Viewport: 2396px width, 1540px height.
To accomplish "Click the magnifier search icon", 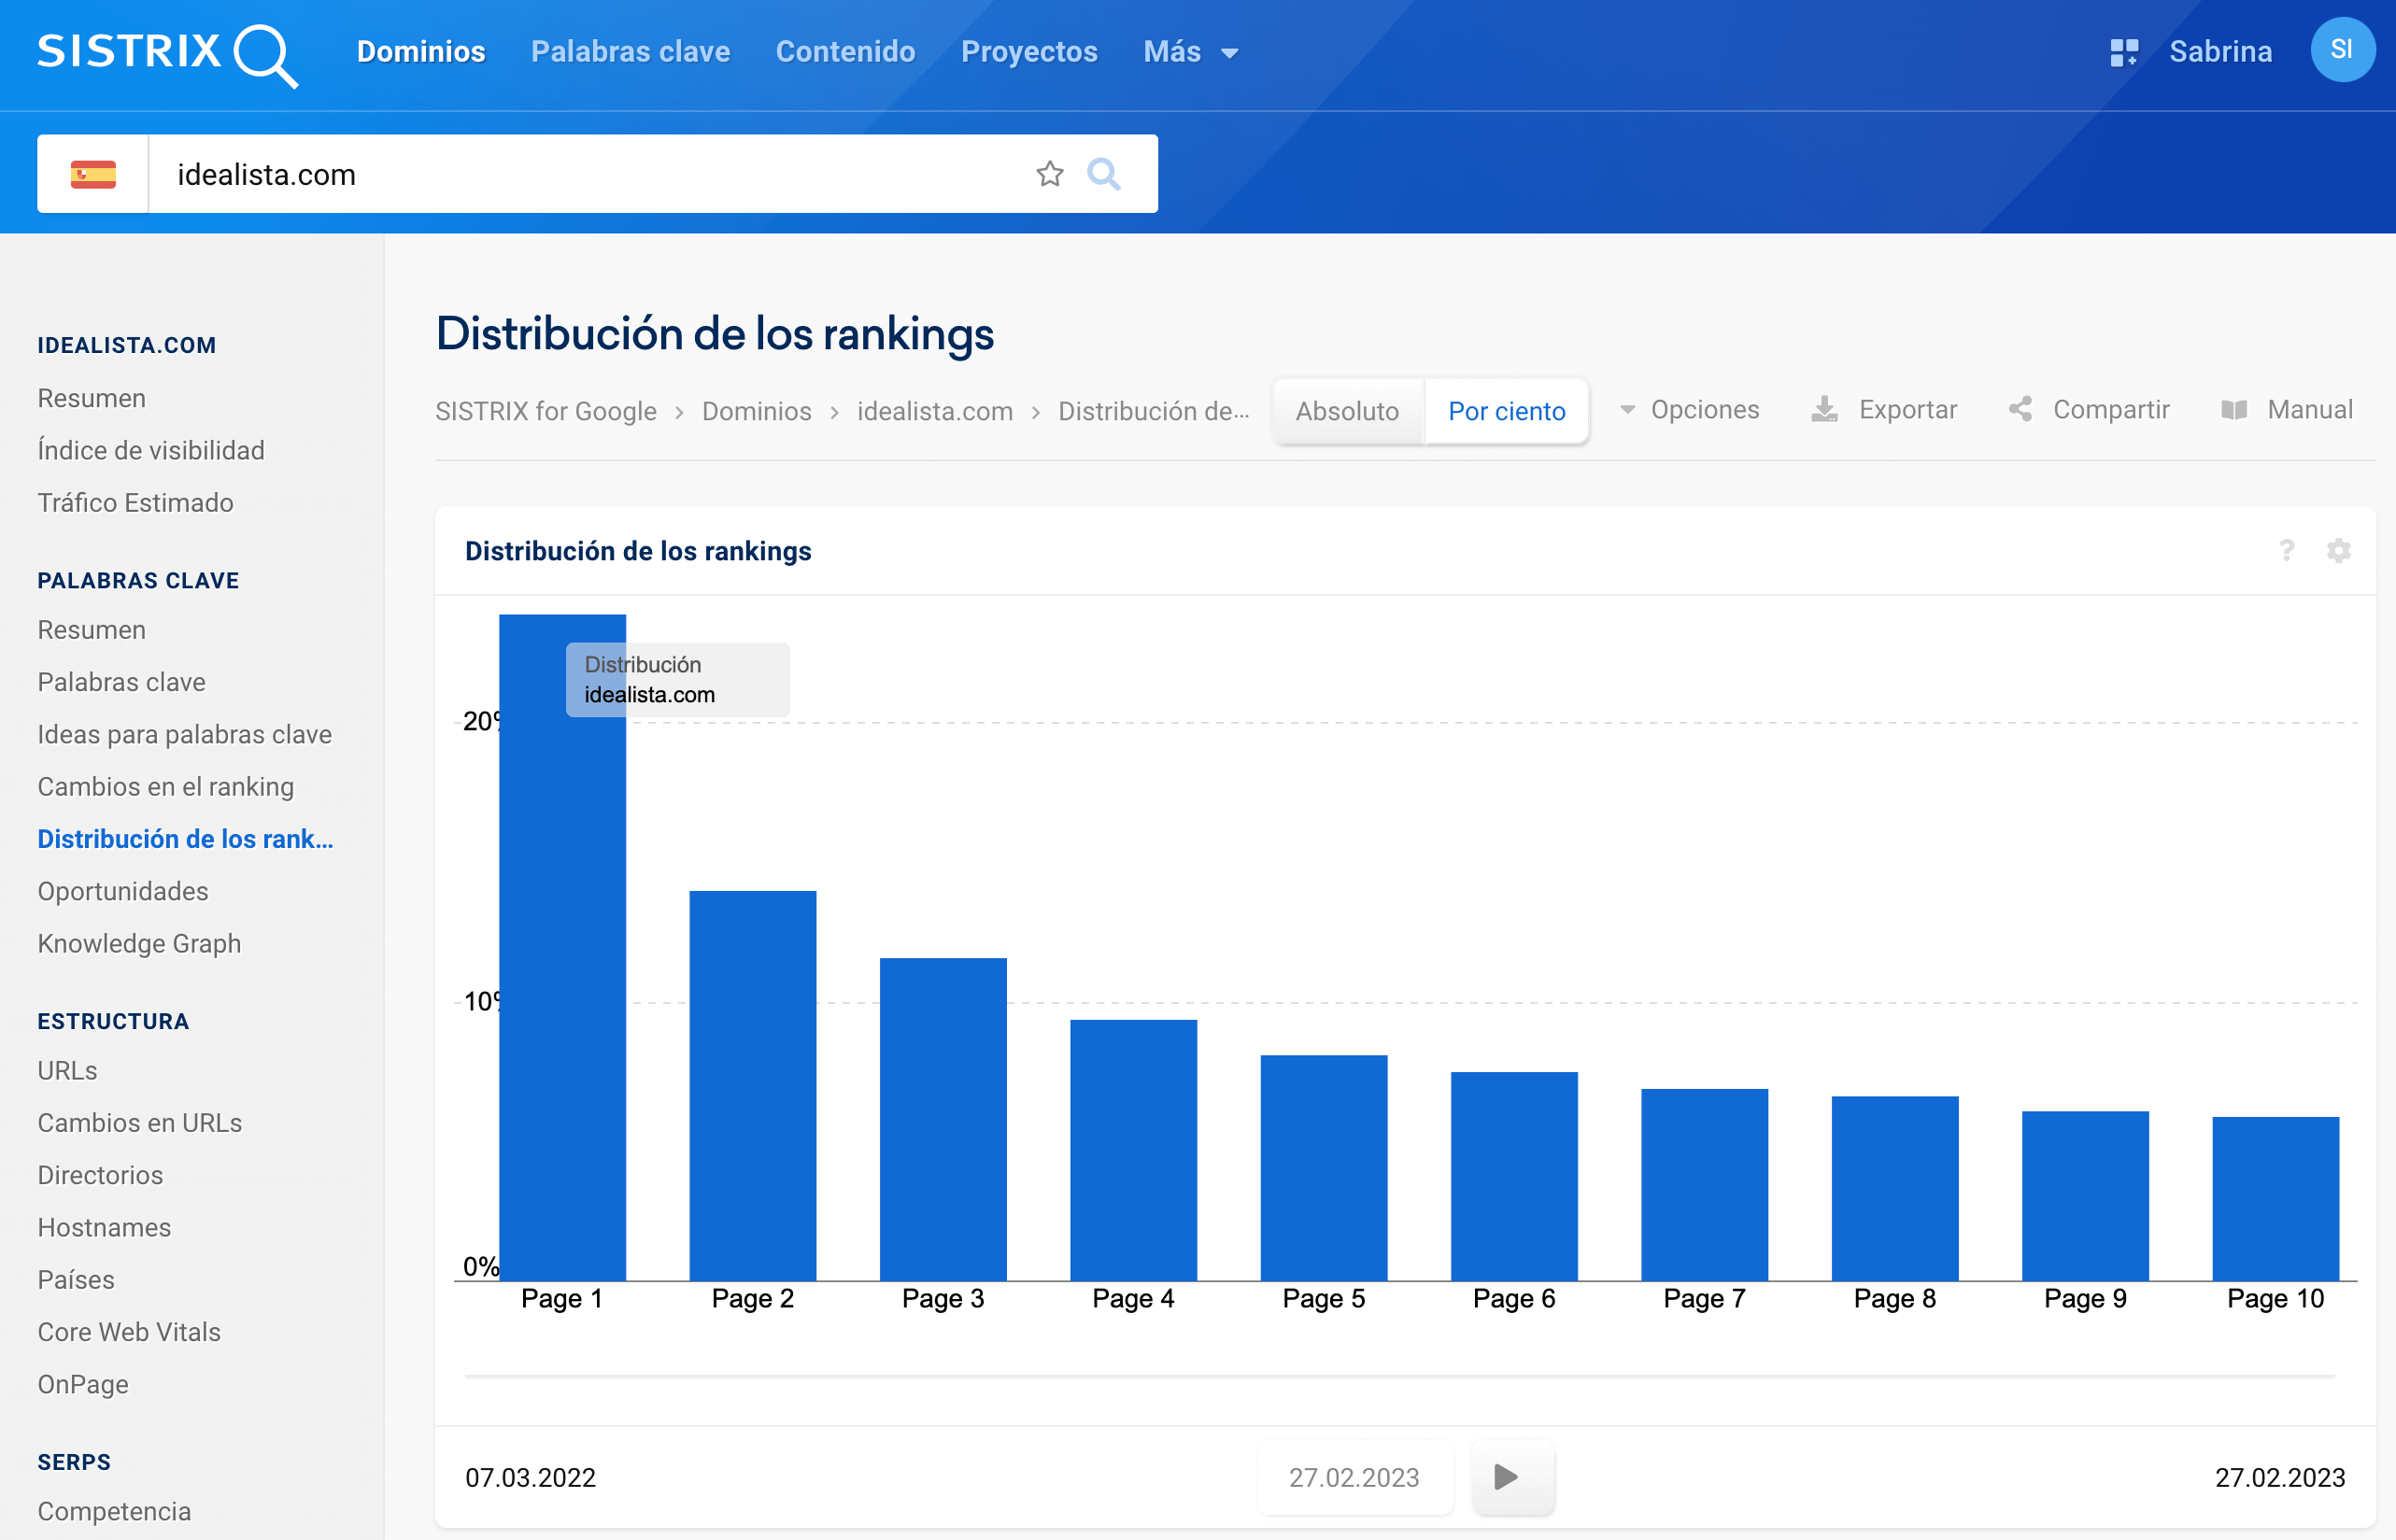I will (1103, 174).
